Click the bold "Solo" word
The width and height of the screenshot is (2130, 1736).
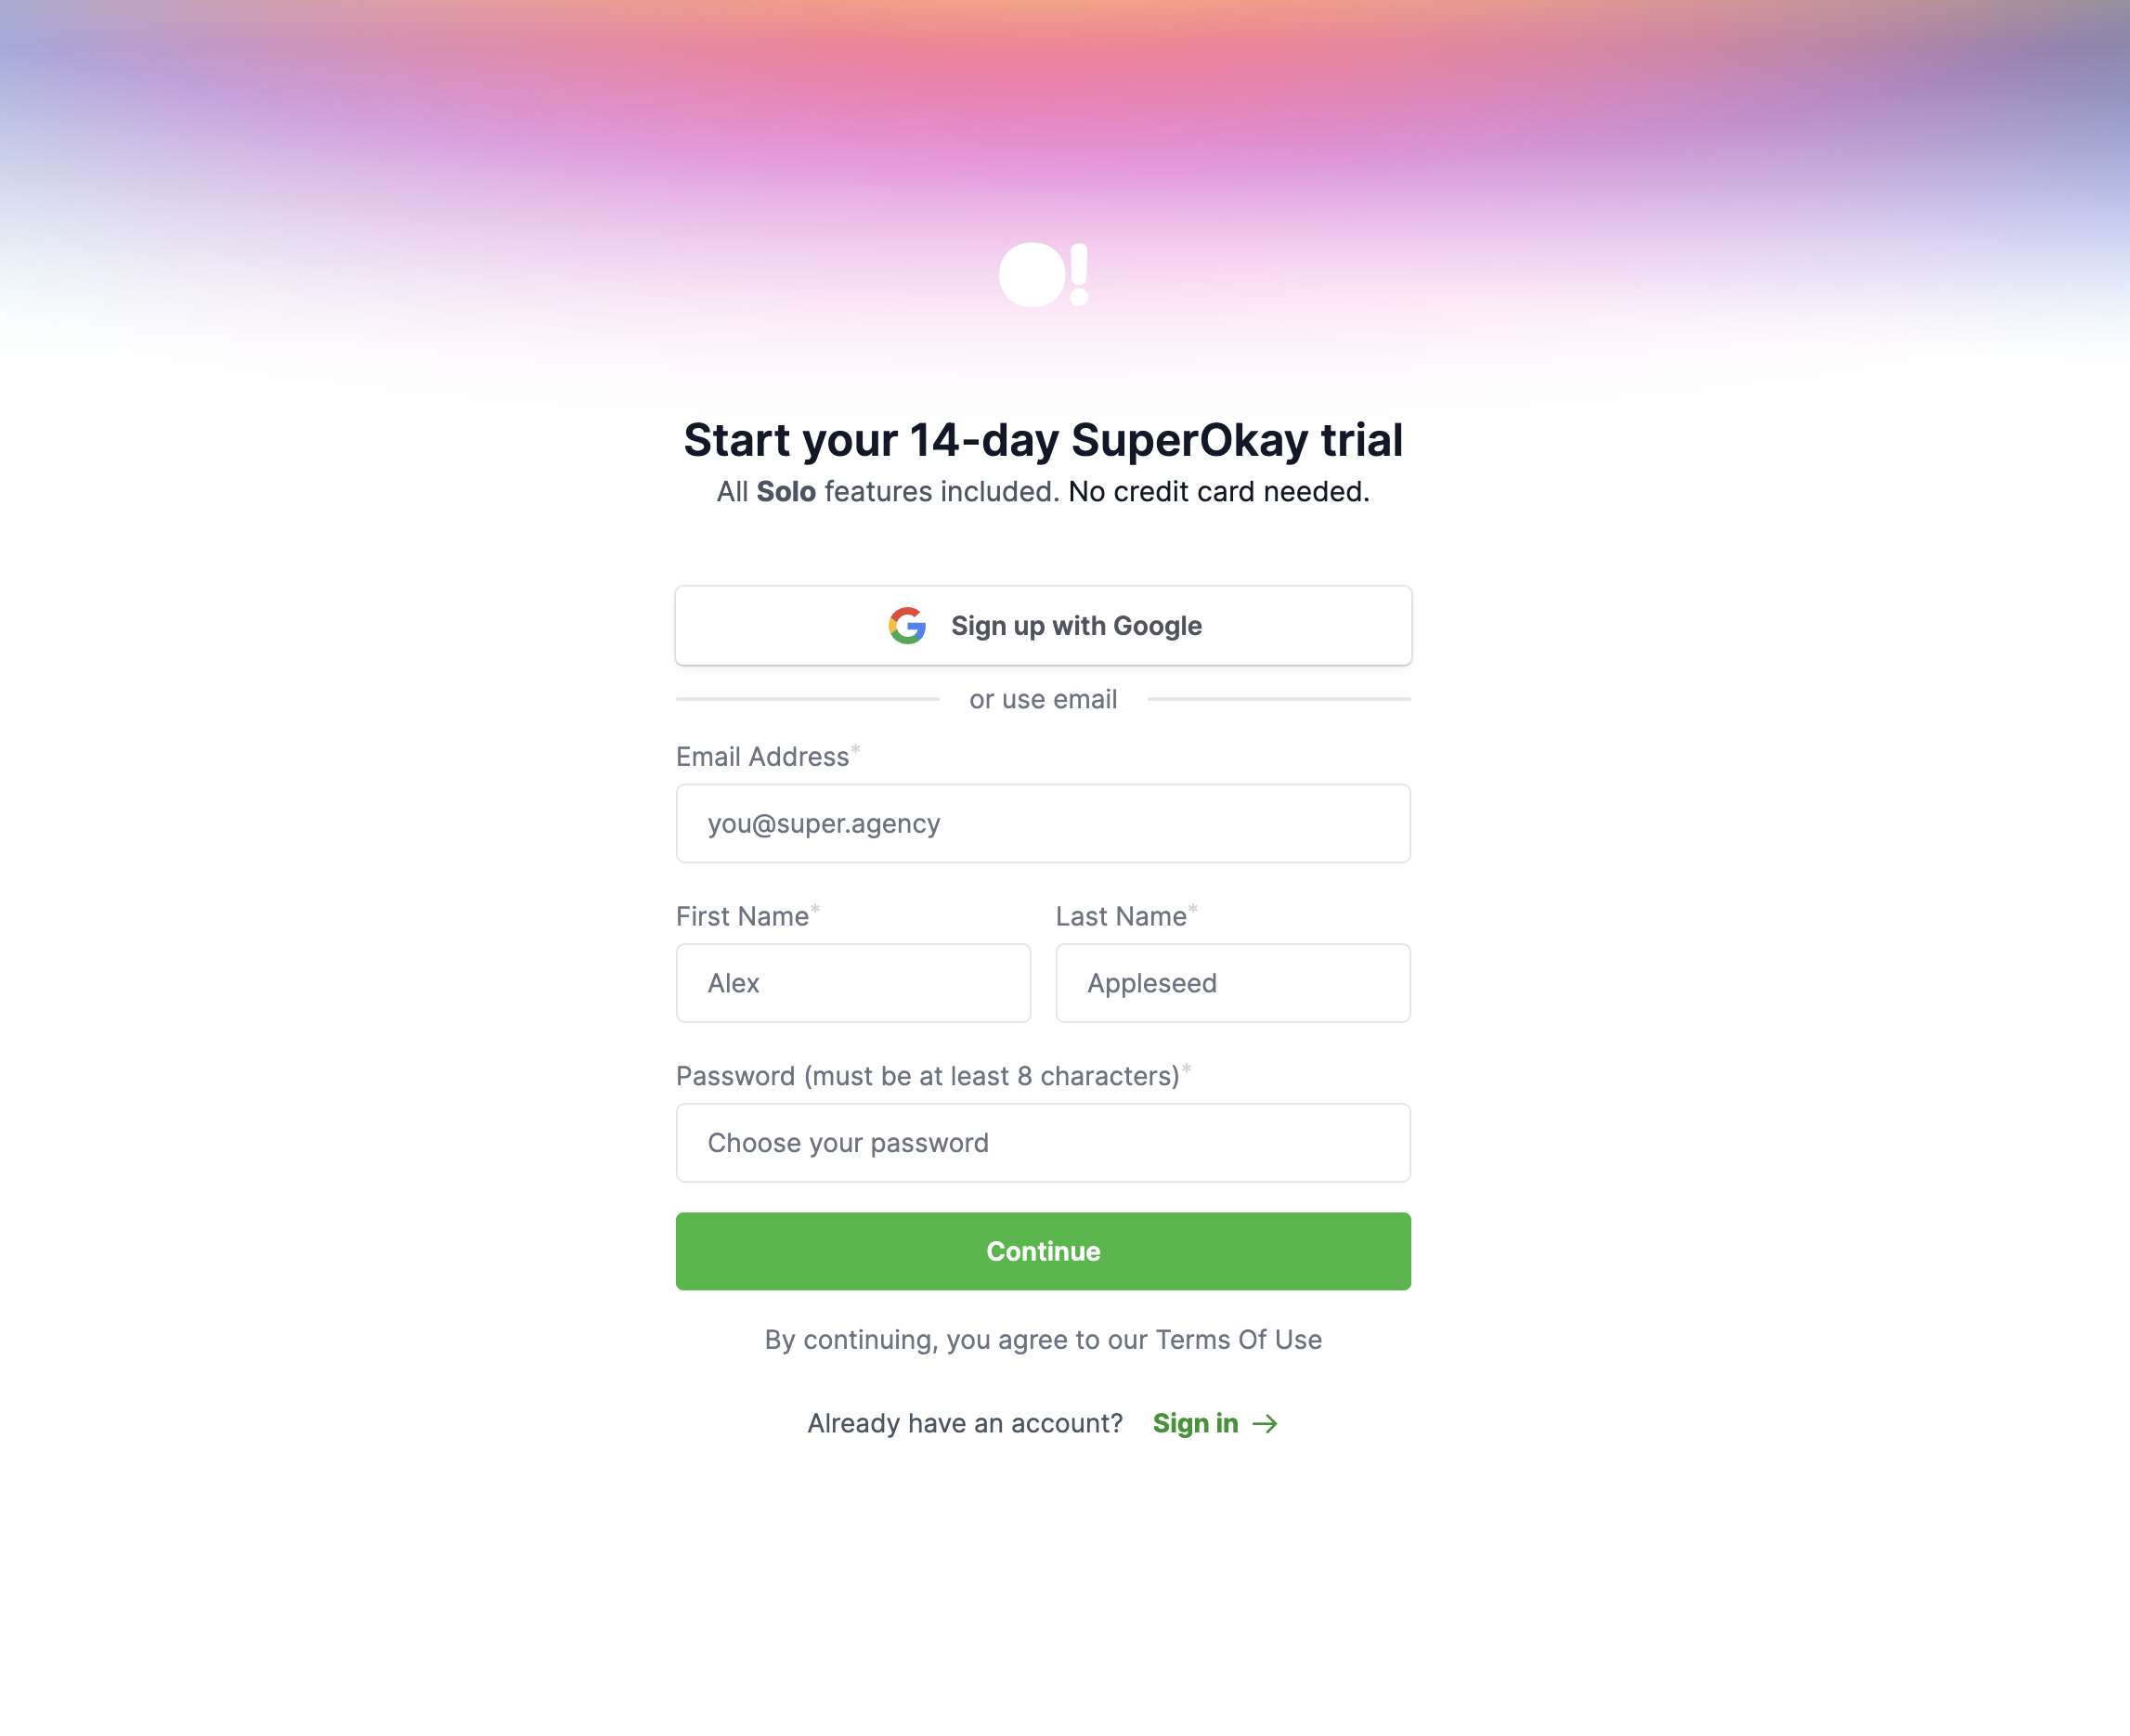(786, 492)
